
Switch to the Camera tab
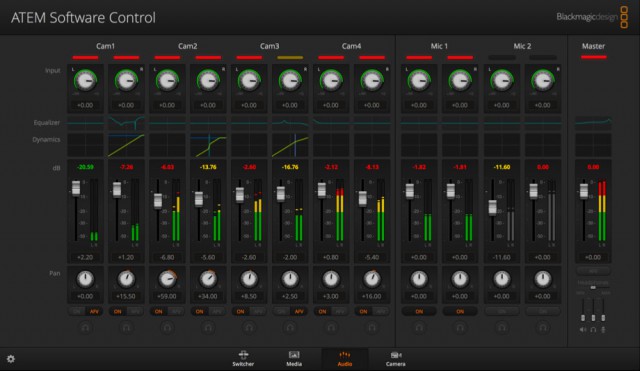(x=396, y=359)
